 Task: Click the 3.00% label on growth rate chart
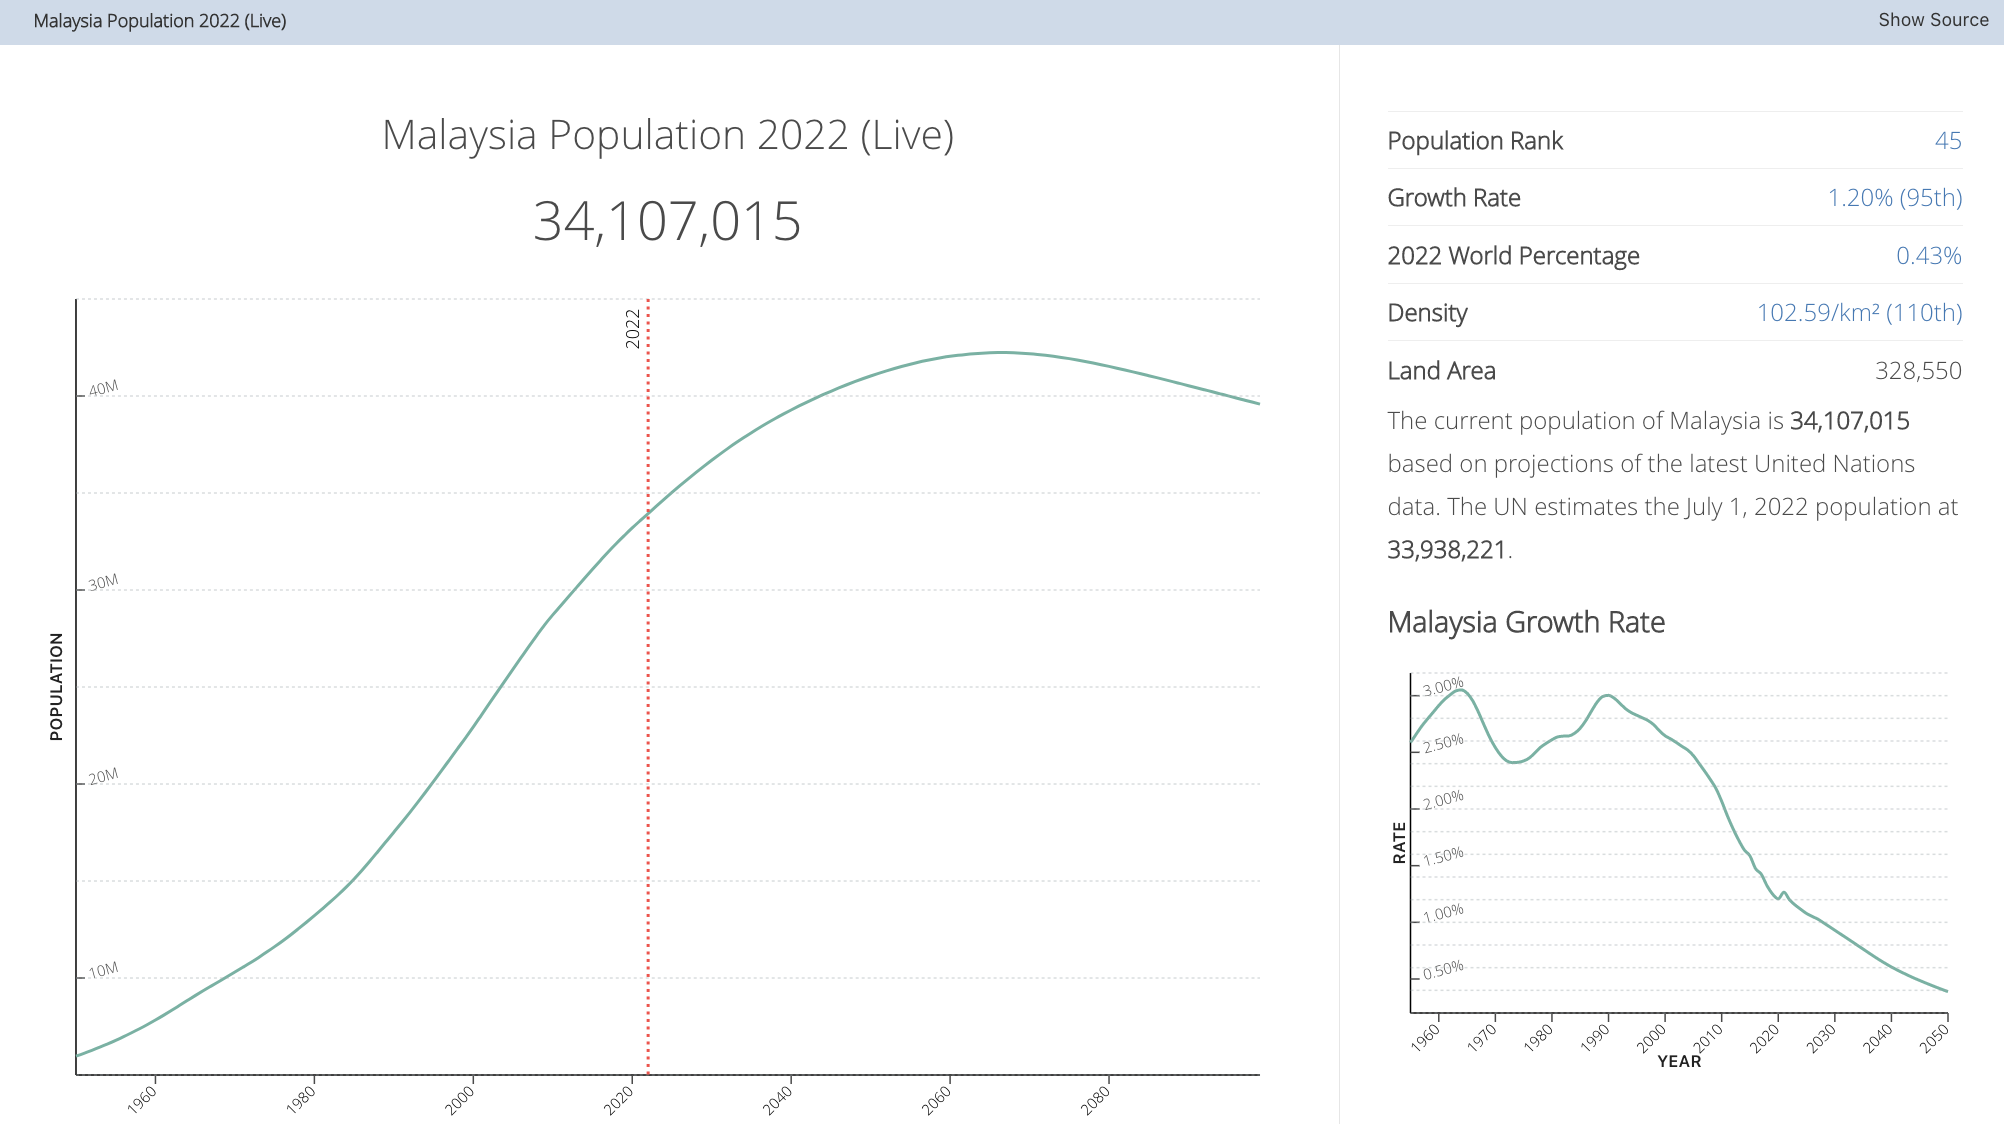pos(1442,687)
